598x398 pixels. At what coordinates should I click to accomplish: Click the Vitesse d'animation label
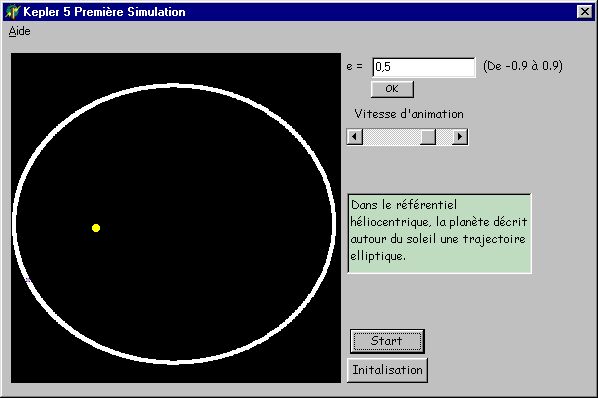point(409,114)
